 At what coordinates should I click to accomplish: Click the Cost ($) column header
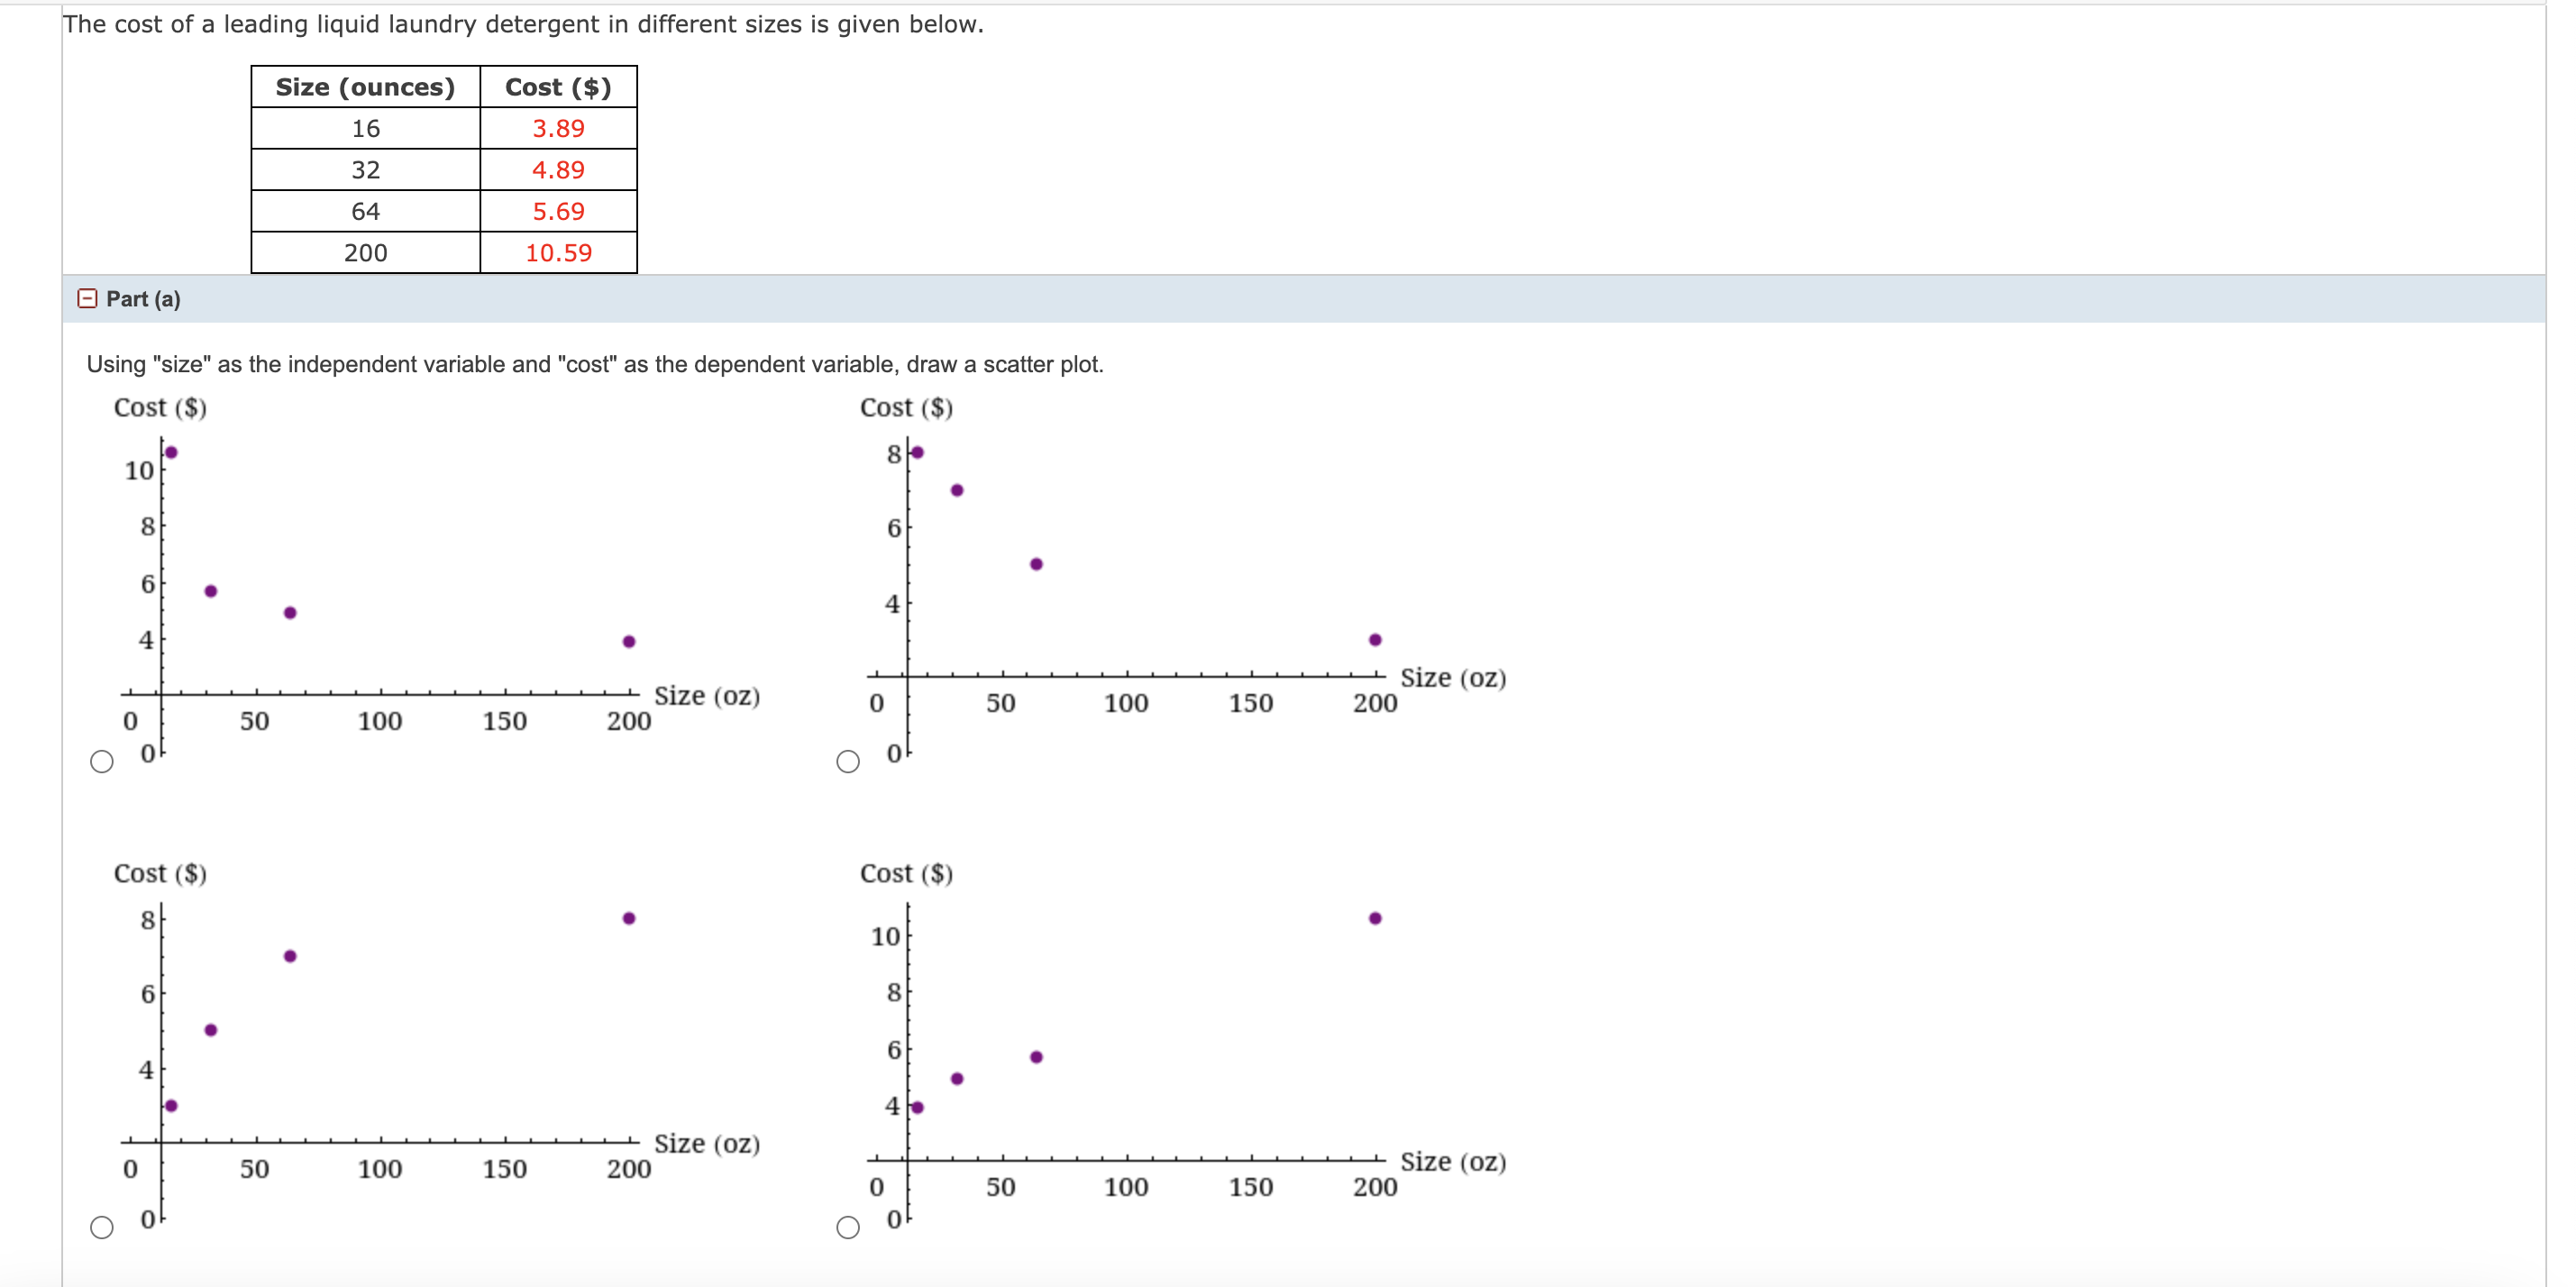tap(552, 87)
